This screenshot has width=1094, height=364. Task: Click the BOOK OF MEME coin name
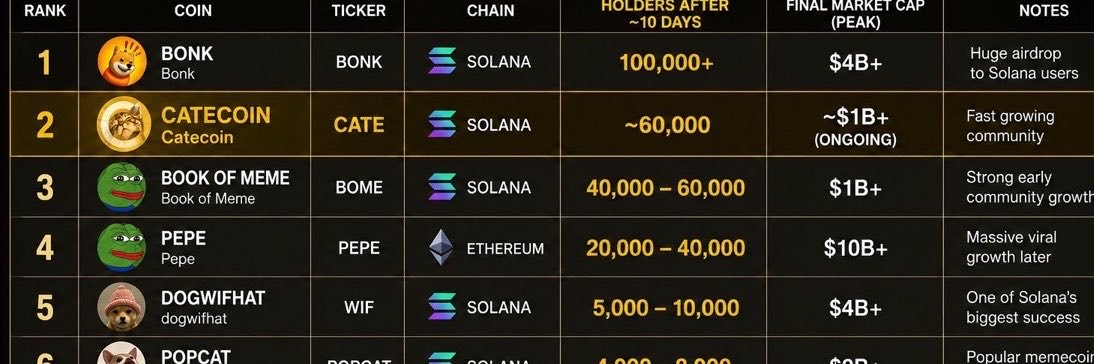pos(225,178)
